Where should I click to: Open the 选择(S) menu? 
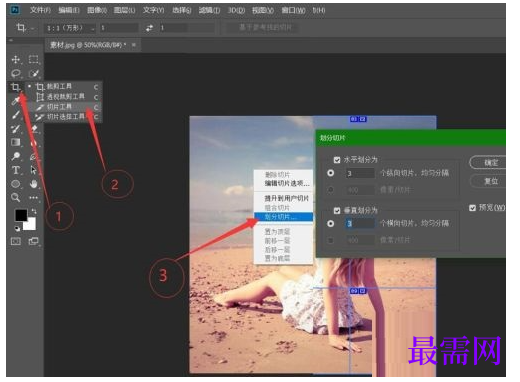[x=182, y=10]
